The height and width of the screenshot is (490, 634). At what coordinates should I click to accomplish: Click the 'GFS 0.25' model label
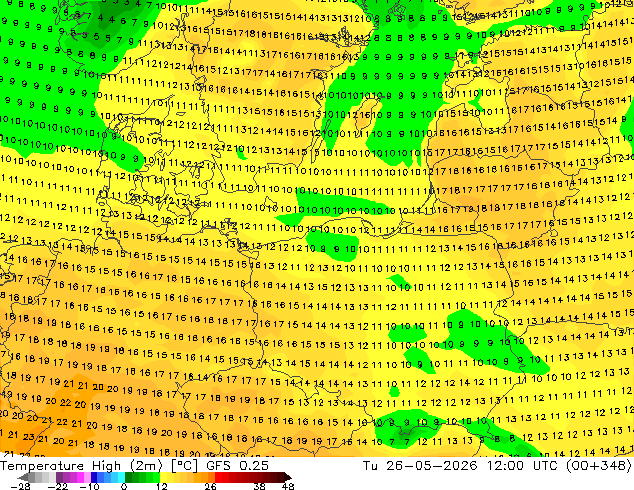click(237, 466)
